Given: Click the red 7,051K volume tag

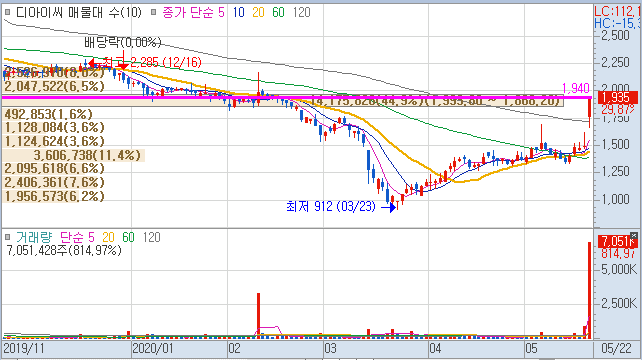Looking at the screenshot, I should pyautogui.click(x=617, y=242).
